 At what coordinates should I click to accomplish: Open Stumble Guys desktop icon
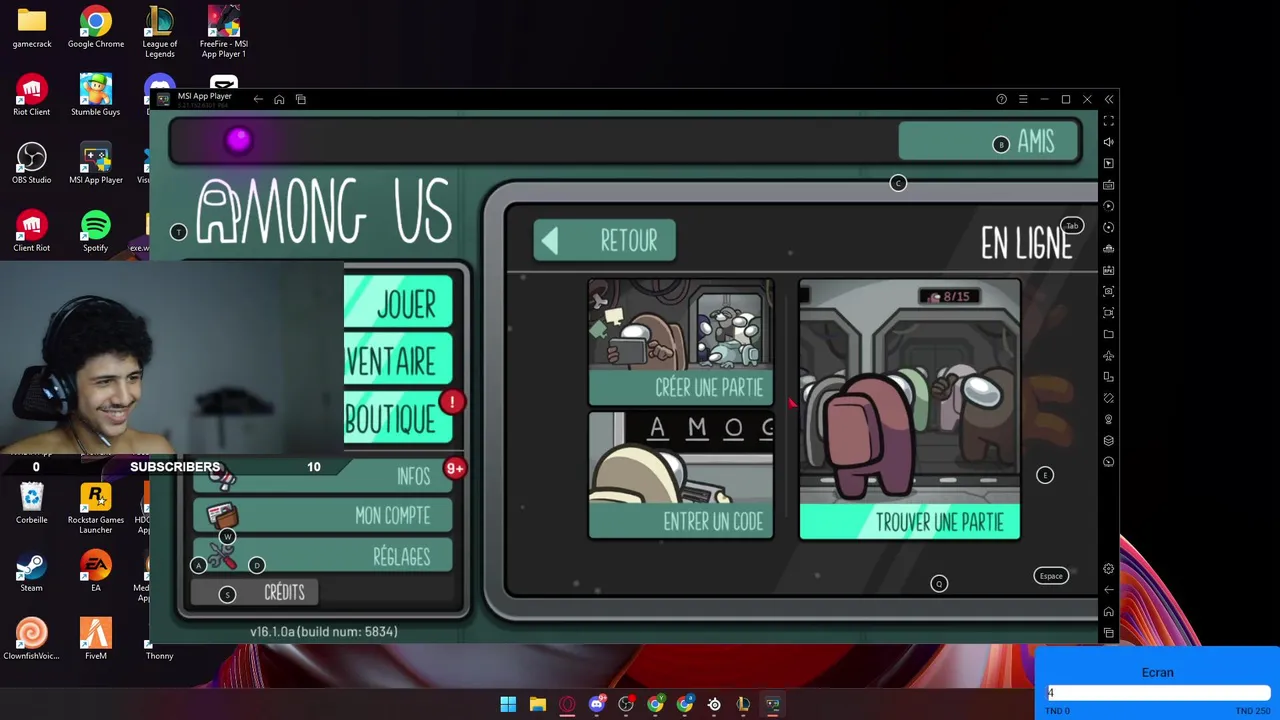coord(96,96)
